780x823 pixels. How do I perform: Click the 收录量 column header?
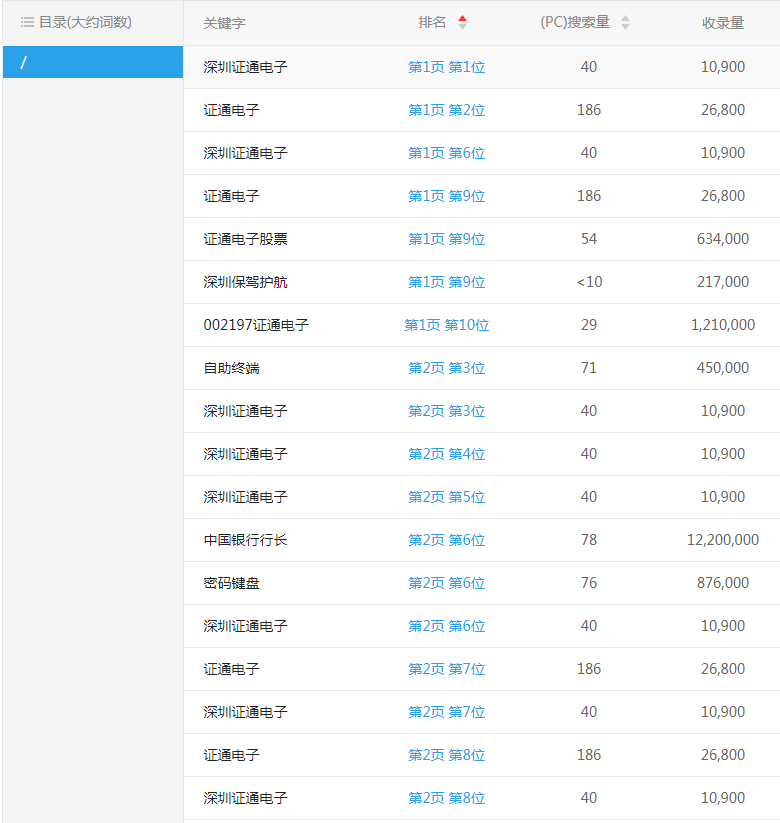(722, 23)
